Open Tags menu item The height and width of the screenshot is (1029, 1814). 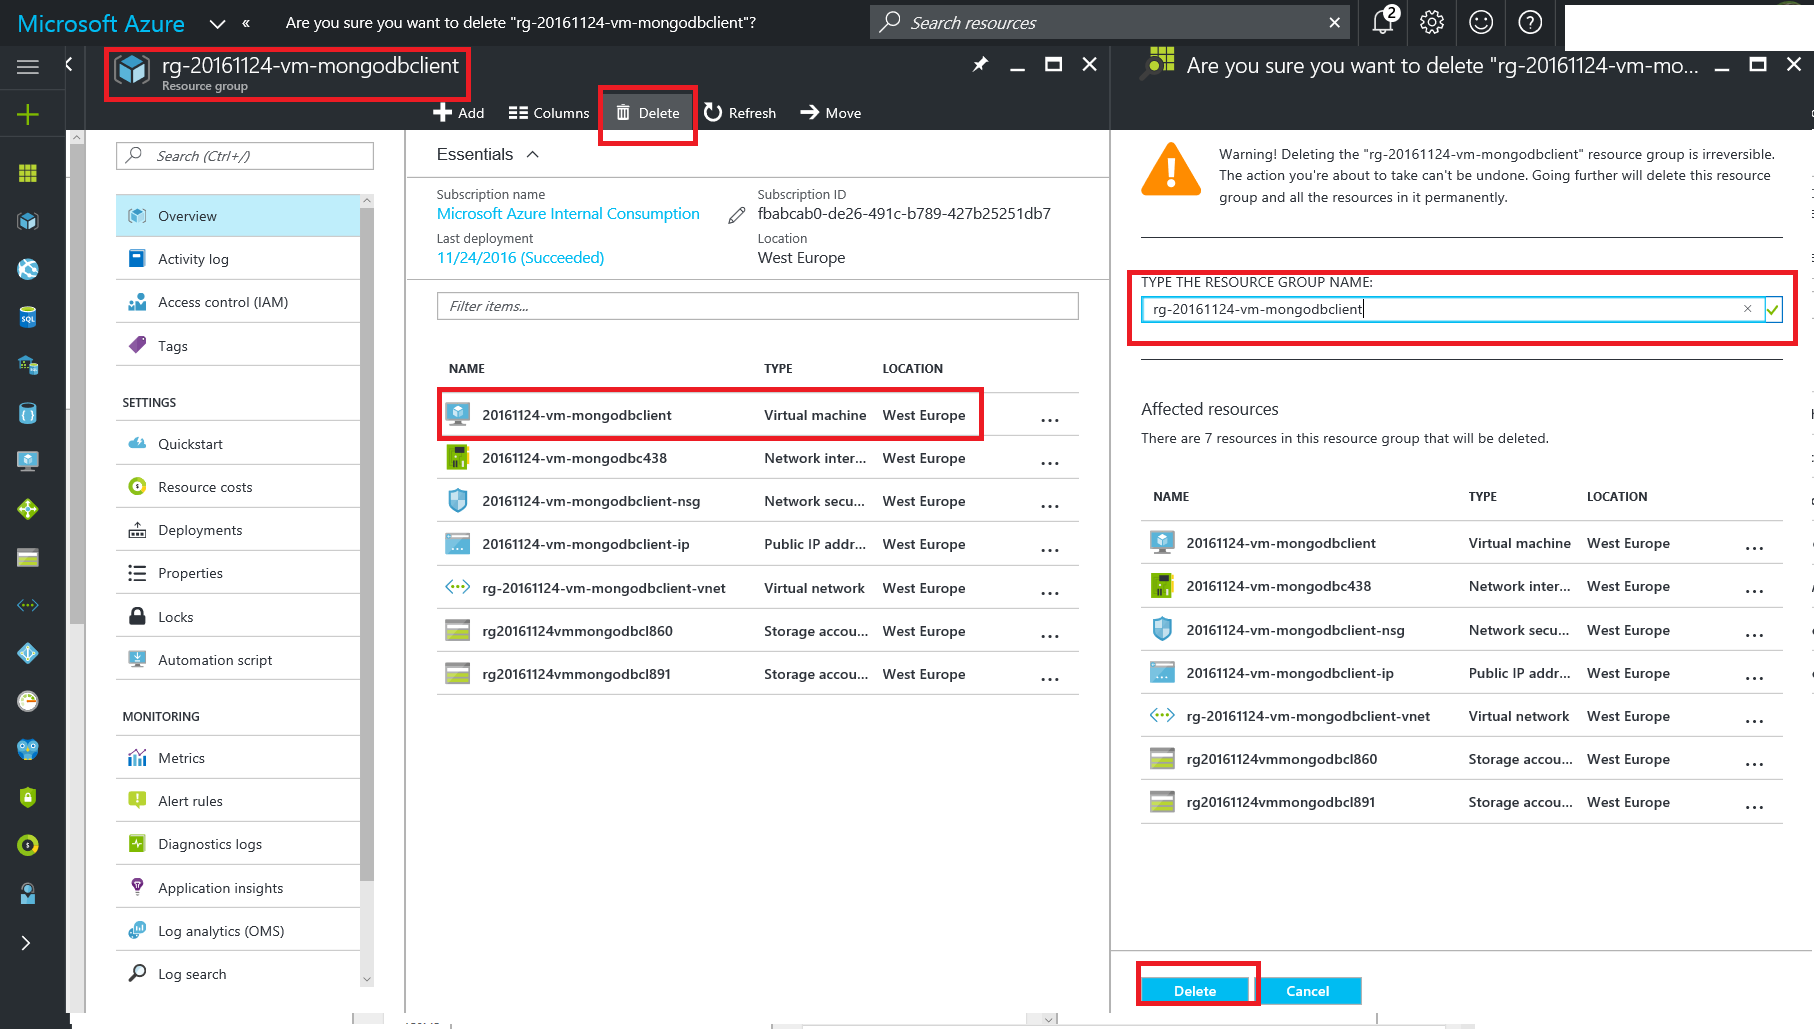pyautogui.click(x=238, y=346)
